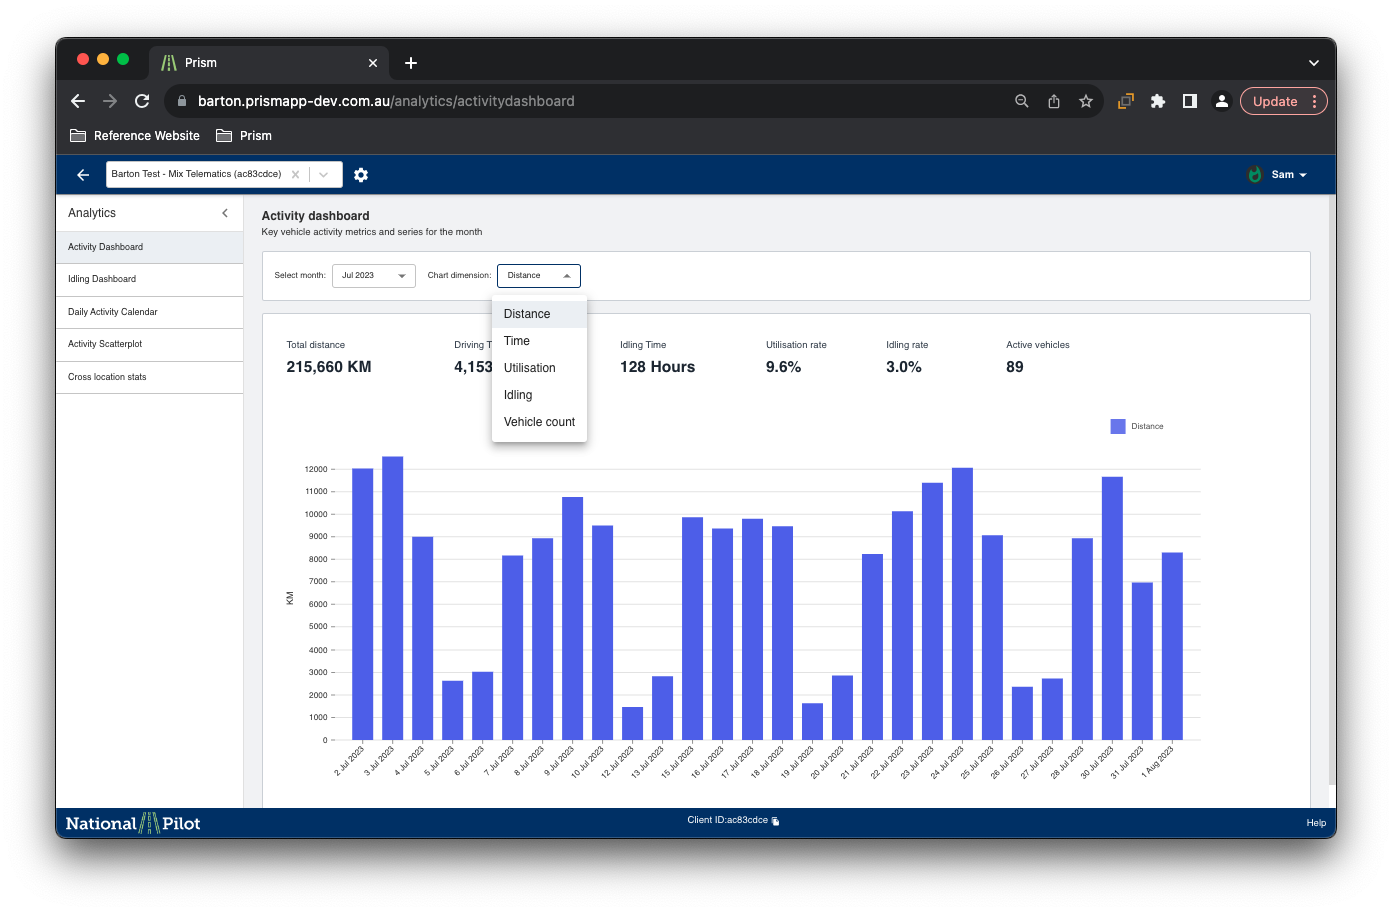This screenshot has height=912, width=1392.
Task: Choose Vehicle count option in dropdown
Action: click(x=539, y=422)
